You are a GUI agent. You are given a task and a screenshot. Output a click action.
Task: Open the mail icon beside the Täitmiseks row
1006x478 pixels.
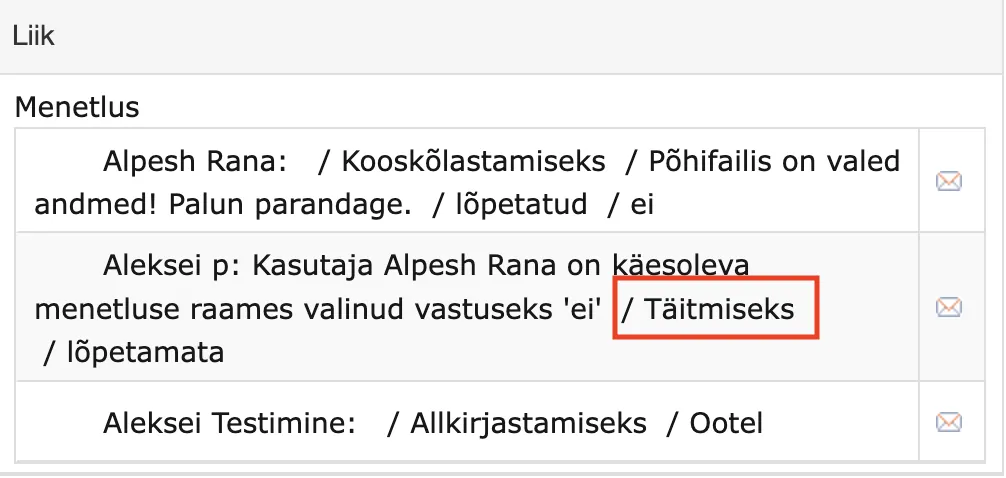click(948, 307)
